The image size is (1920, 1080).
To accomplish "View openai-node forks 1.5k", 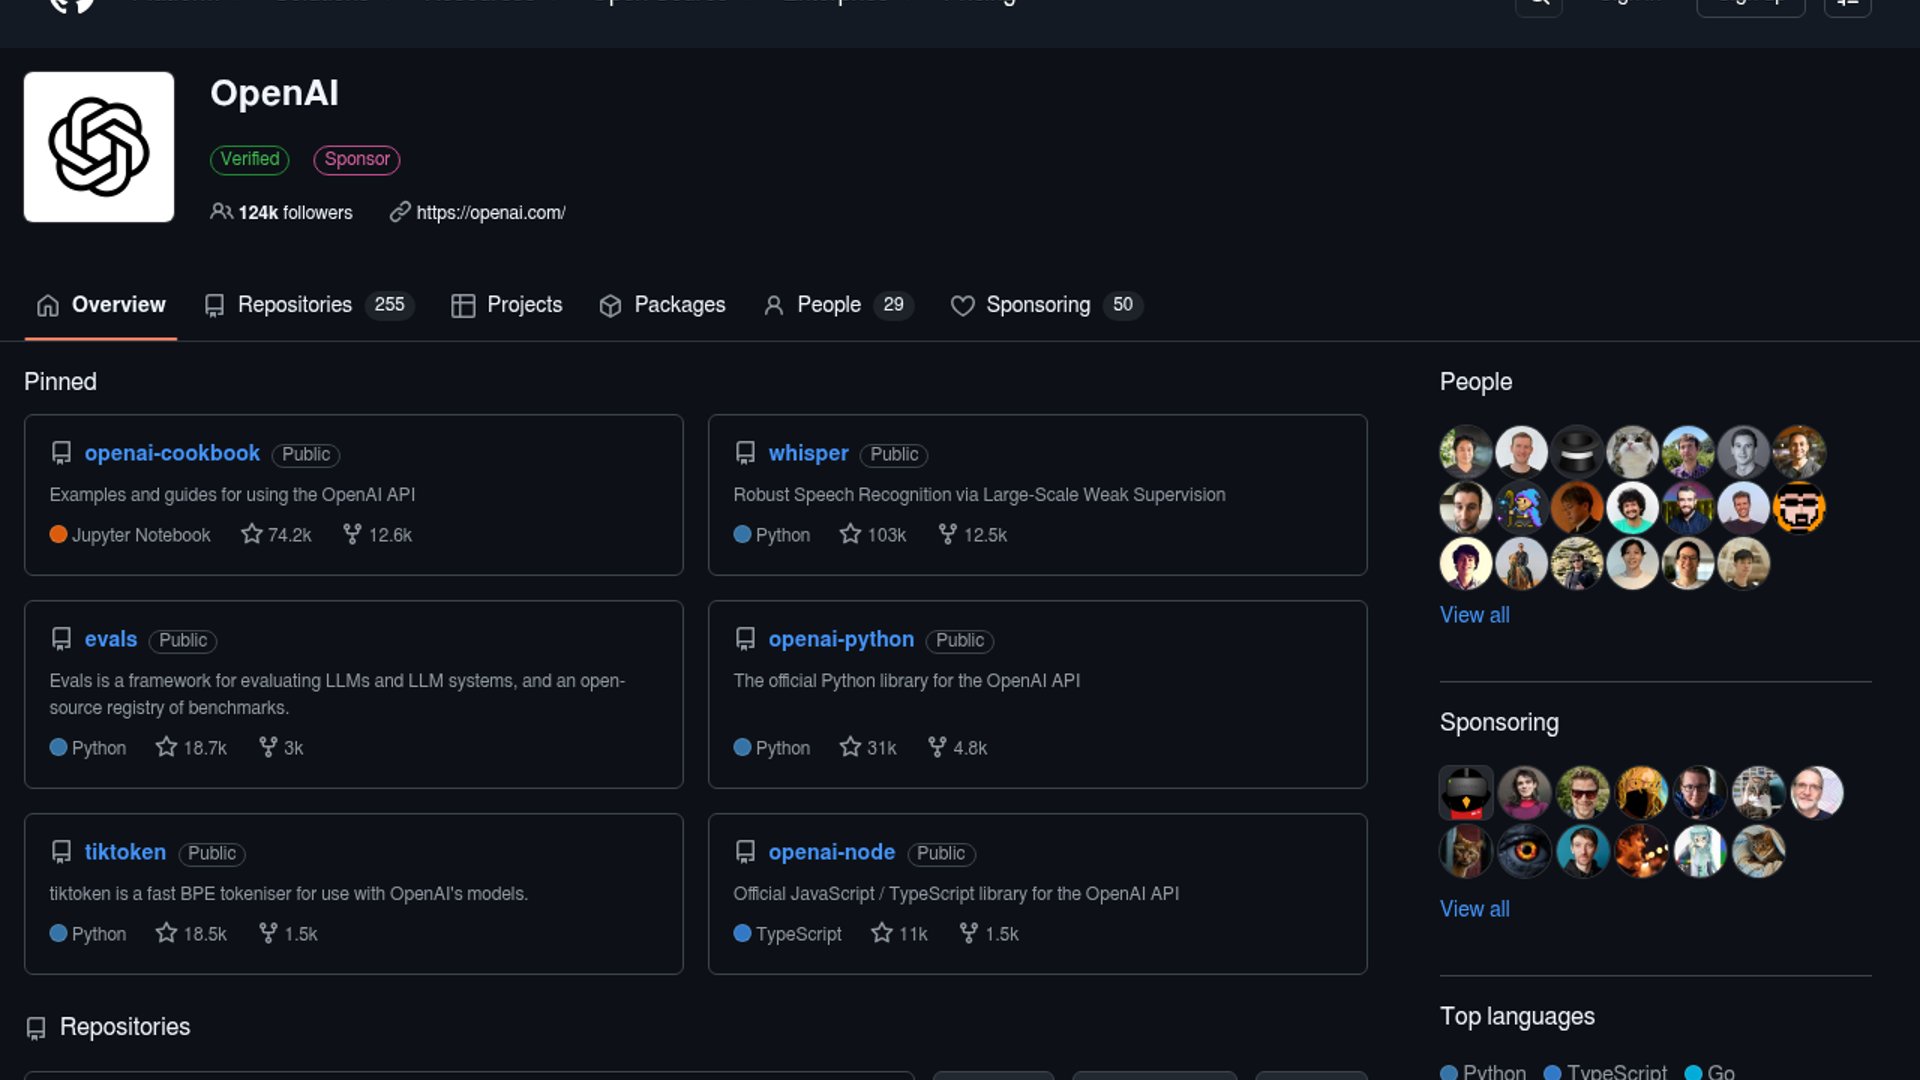I will pyautogui.click(x=989, y=934).
